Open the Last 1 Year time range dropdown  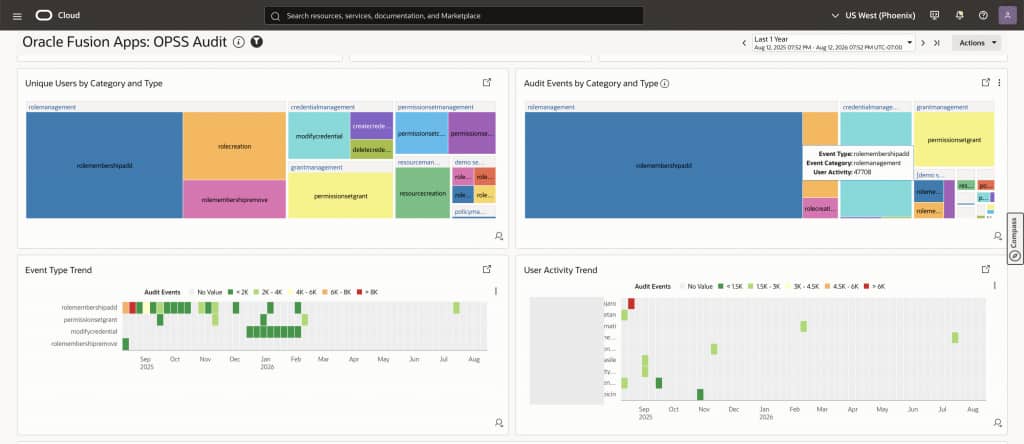[x=833, y=43]
